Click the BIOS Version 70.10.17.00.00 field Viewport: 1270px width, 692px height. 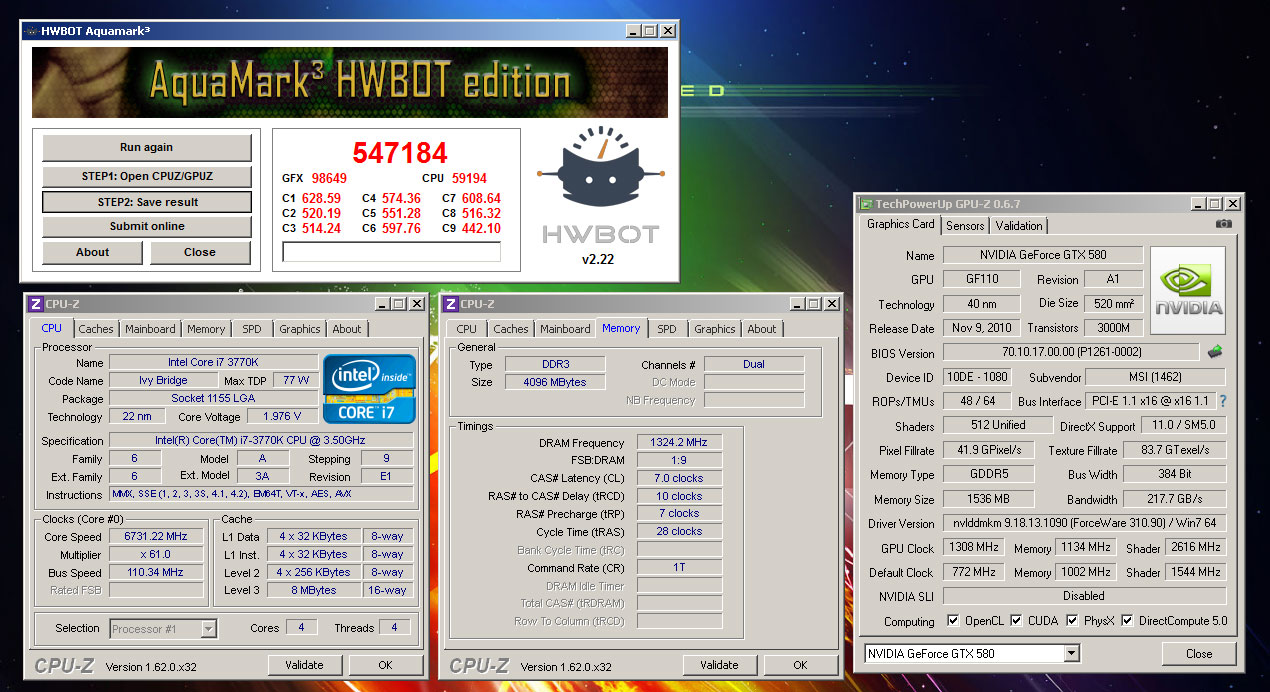(x=1071, y=353)
